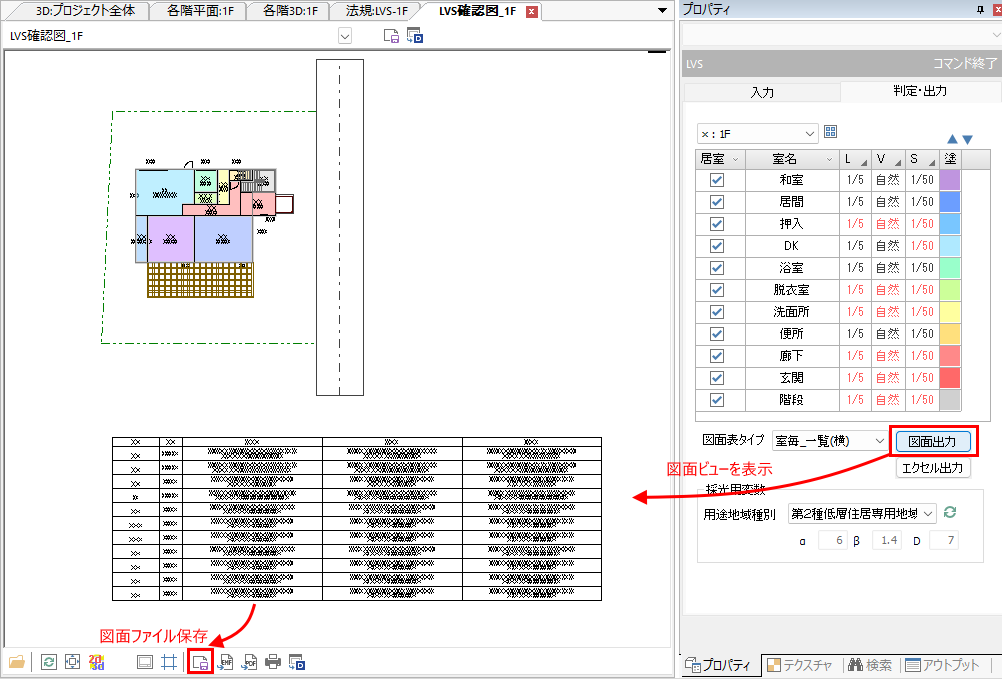Click the 図面出力 button
Screen dimensions: 1002x679
click(931, 440)
